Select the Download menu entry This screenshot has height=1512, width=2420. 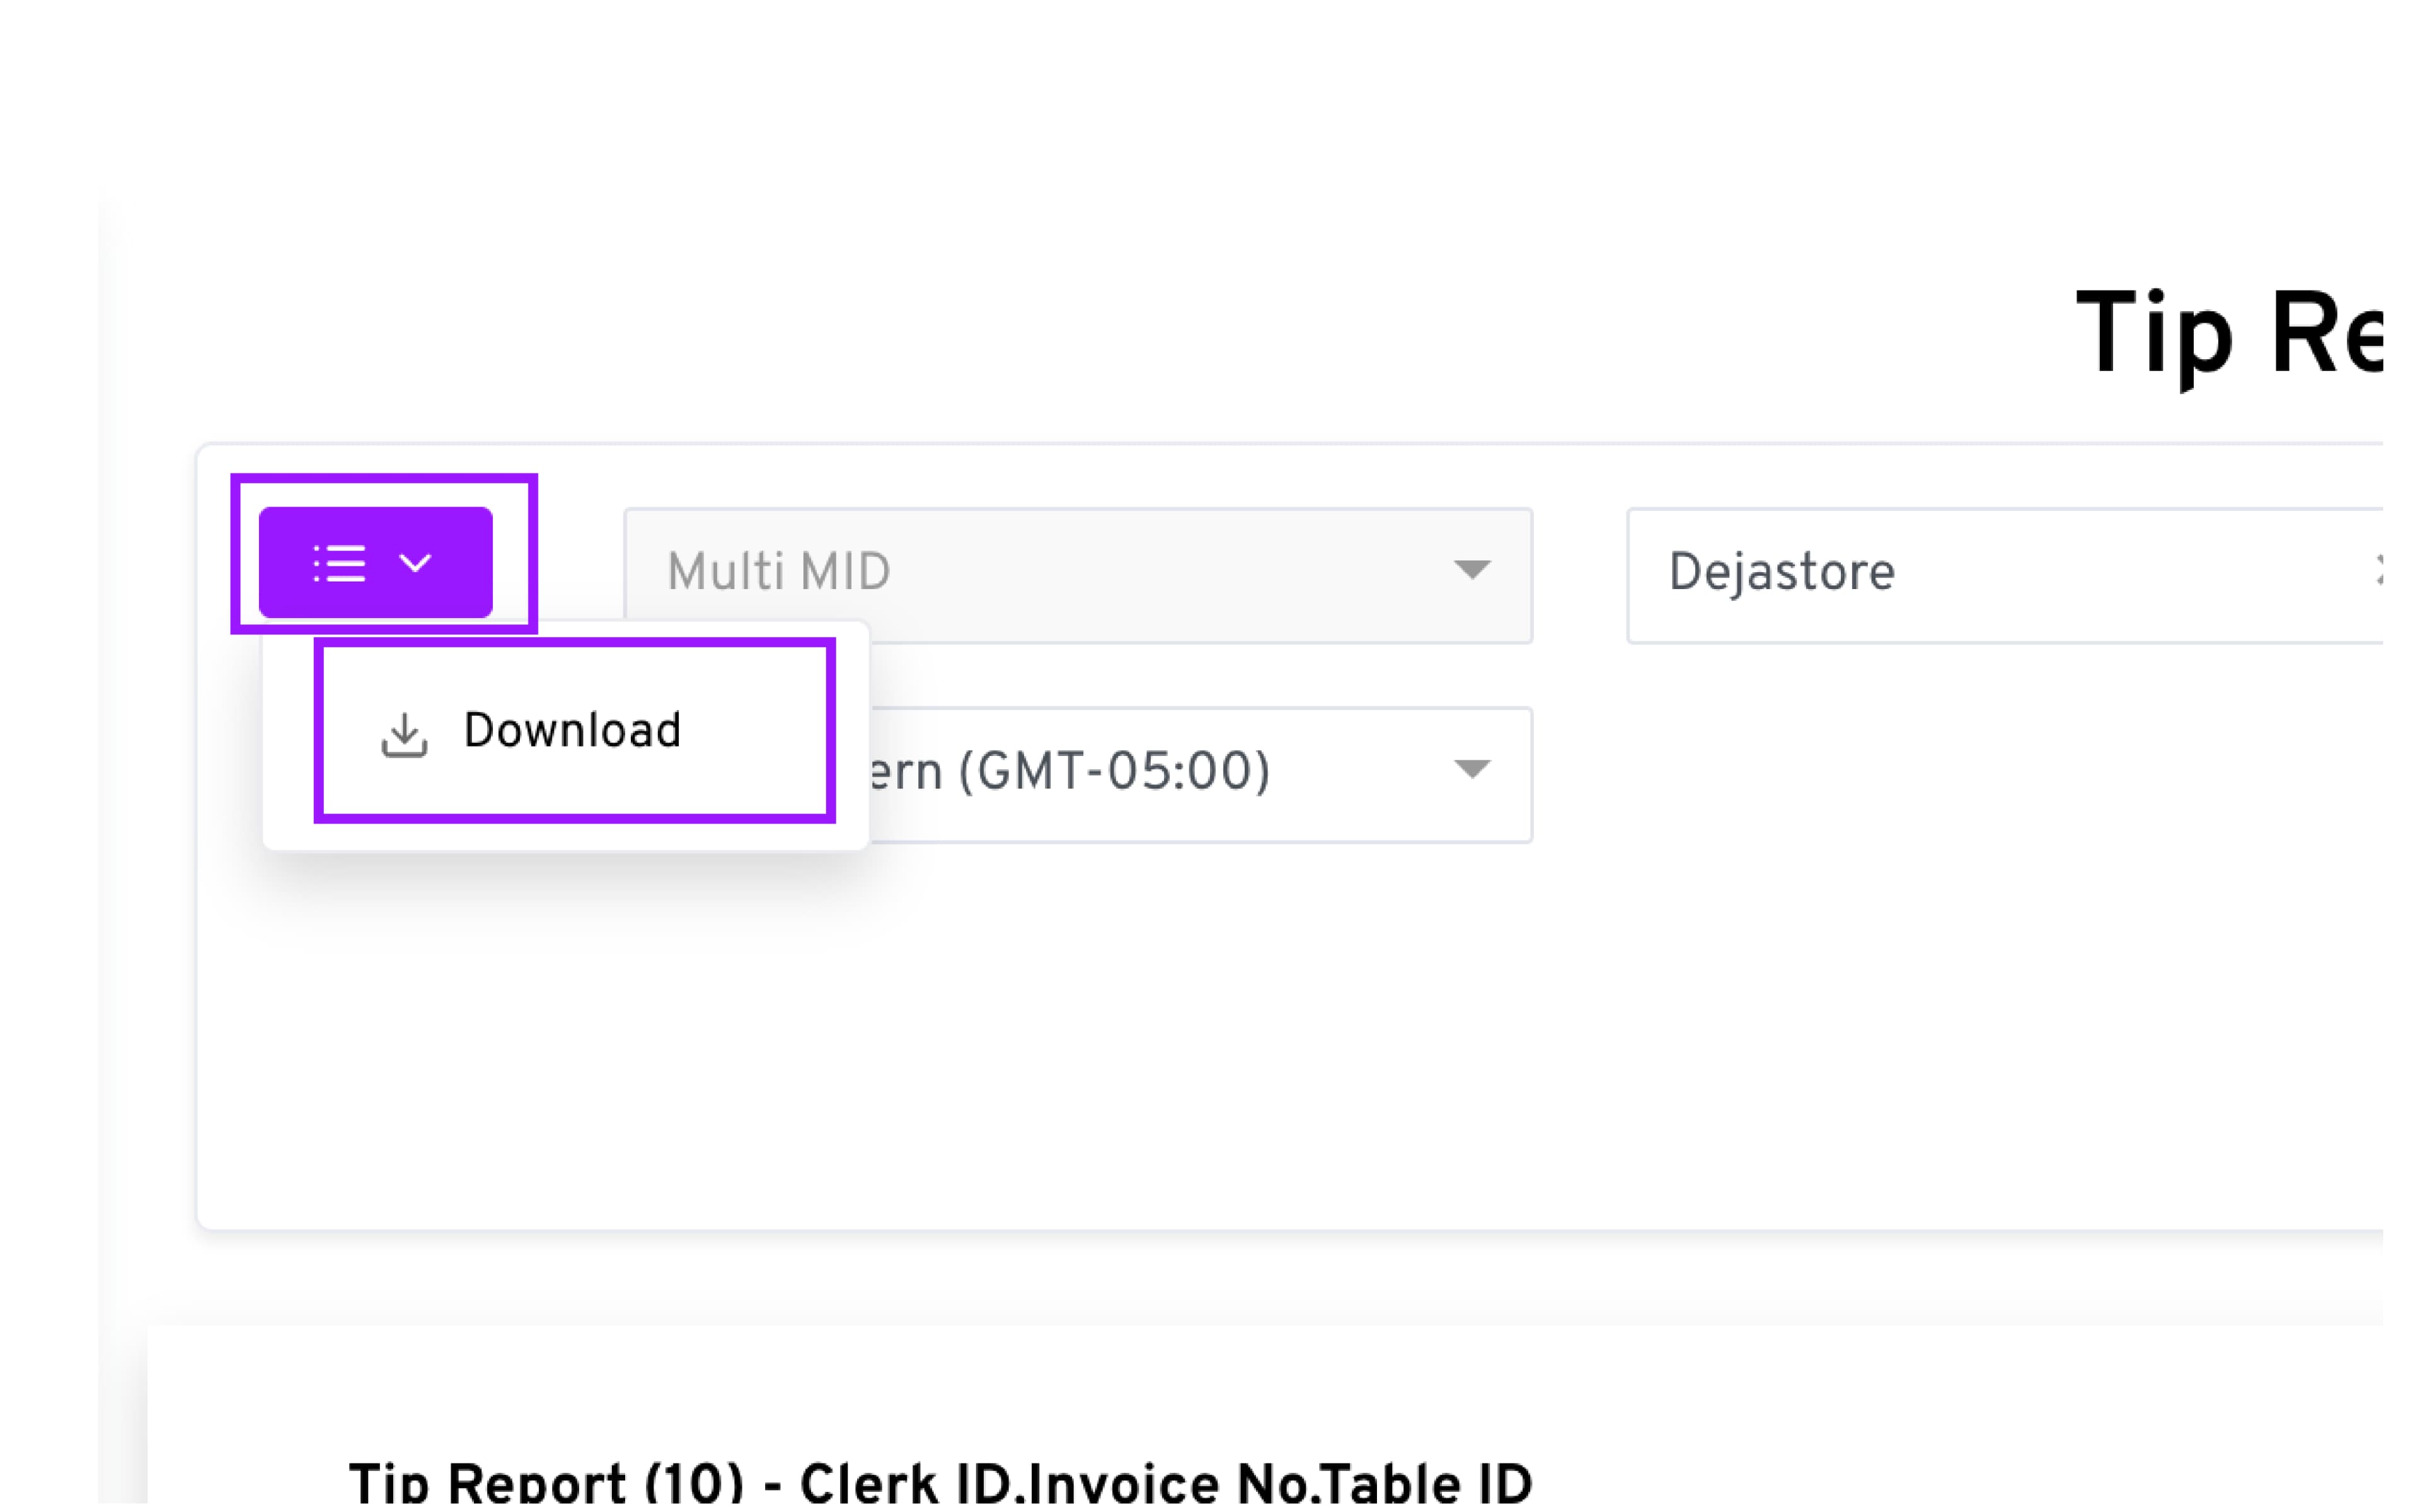point(572,730)
